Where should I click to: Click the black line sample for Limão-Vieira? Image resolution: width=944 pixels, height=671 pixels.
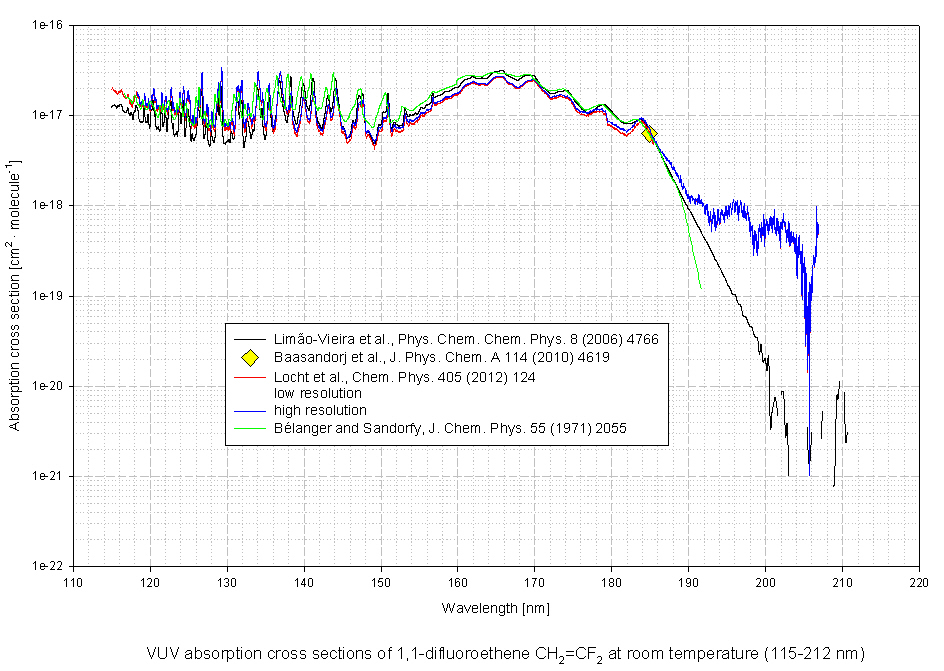(251, 340)
